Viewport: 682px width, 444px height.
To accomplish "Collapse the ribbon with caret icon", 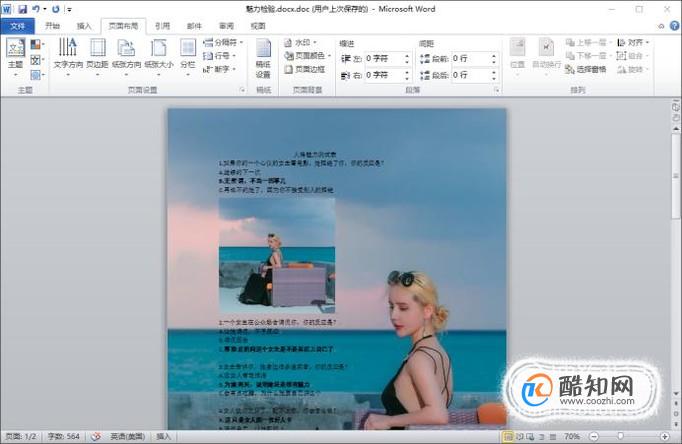I will 661,27.
